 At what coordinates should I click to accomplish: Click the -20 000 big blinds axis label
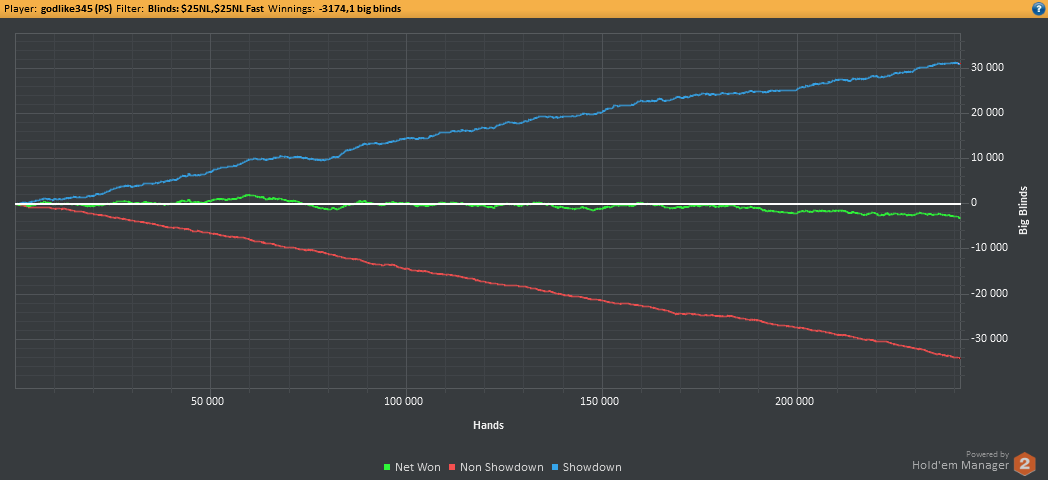[991, 293]
